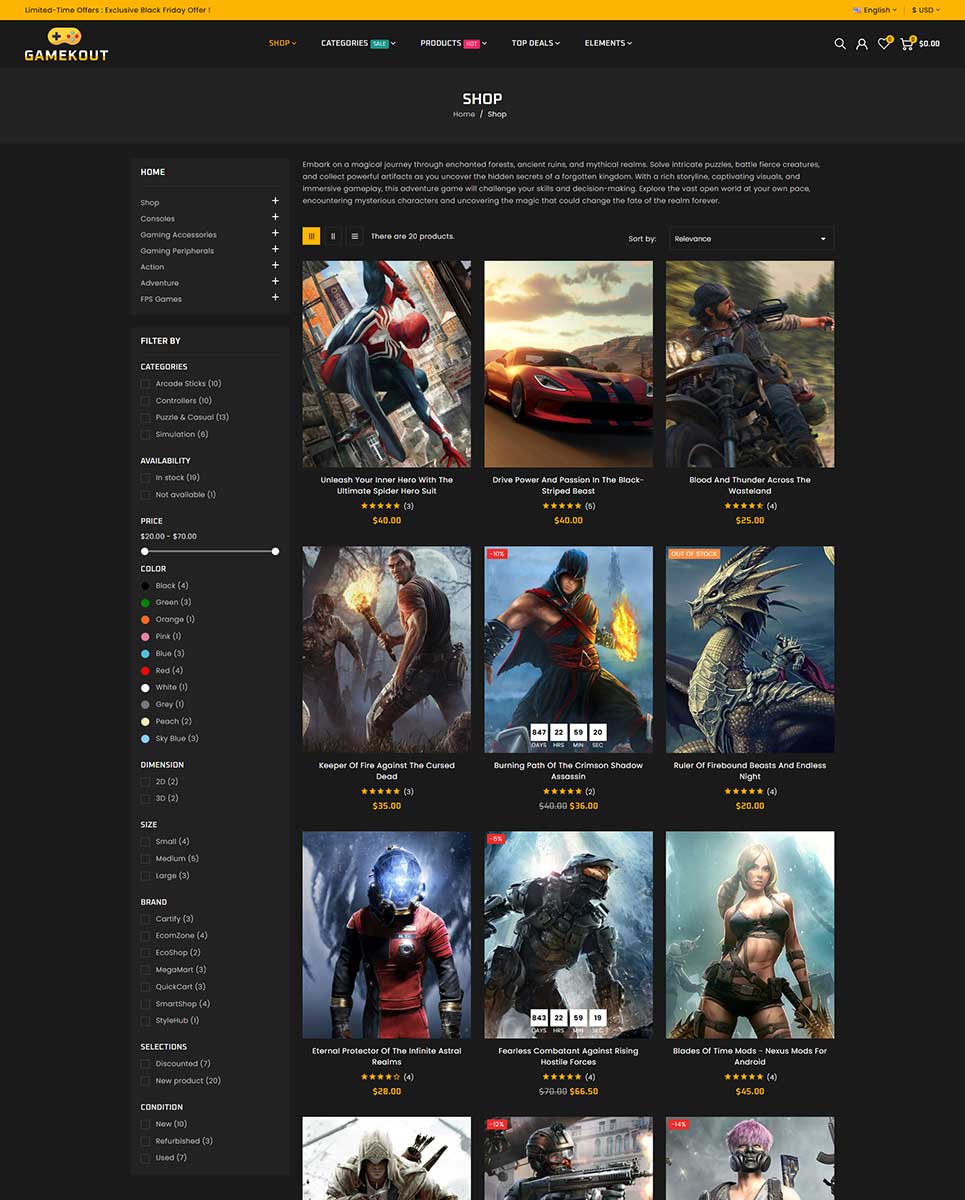This screenshot has width=965, height=1200.
Task: Select the Sky Blue color swatch
Action: pos(145,739)
